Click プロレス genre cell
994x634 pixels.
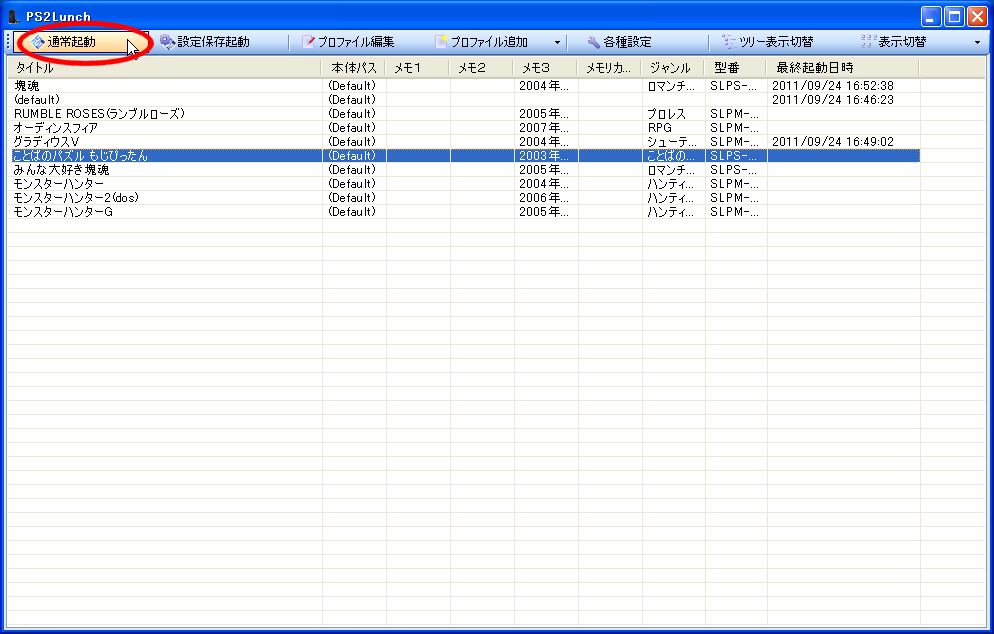pyautogui.click(x=666, y=114)
